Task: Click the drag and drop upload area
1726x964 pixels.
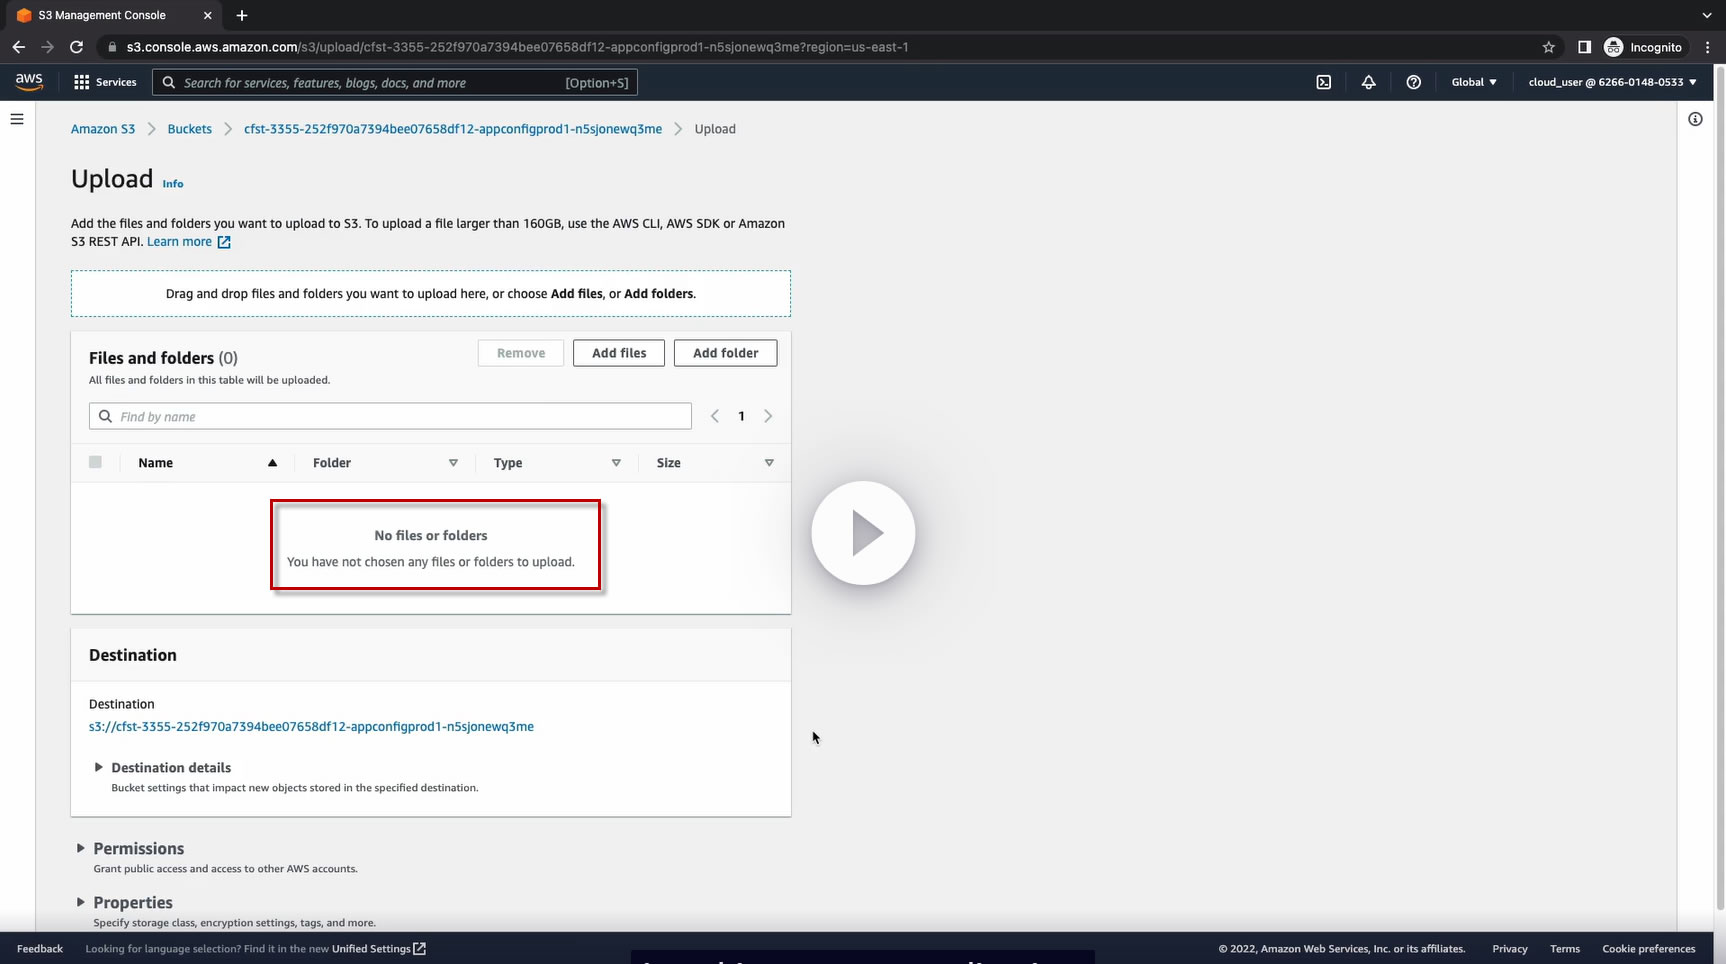Action: pos(431,294)
